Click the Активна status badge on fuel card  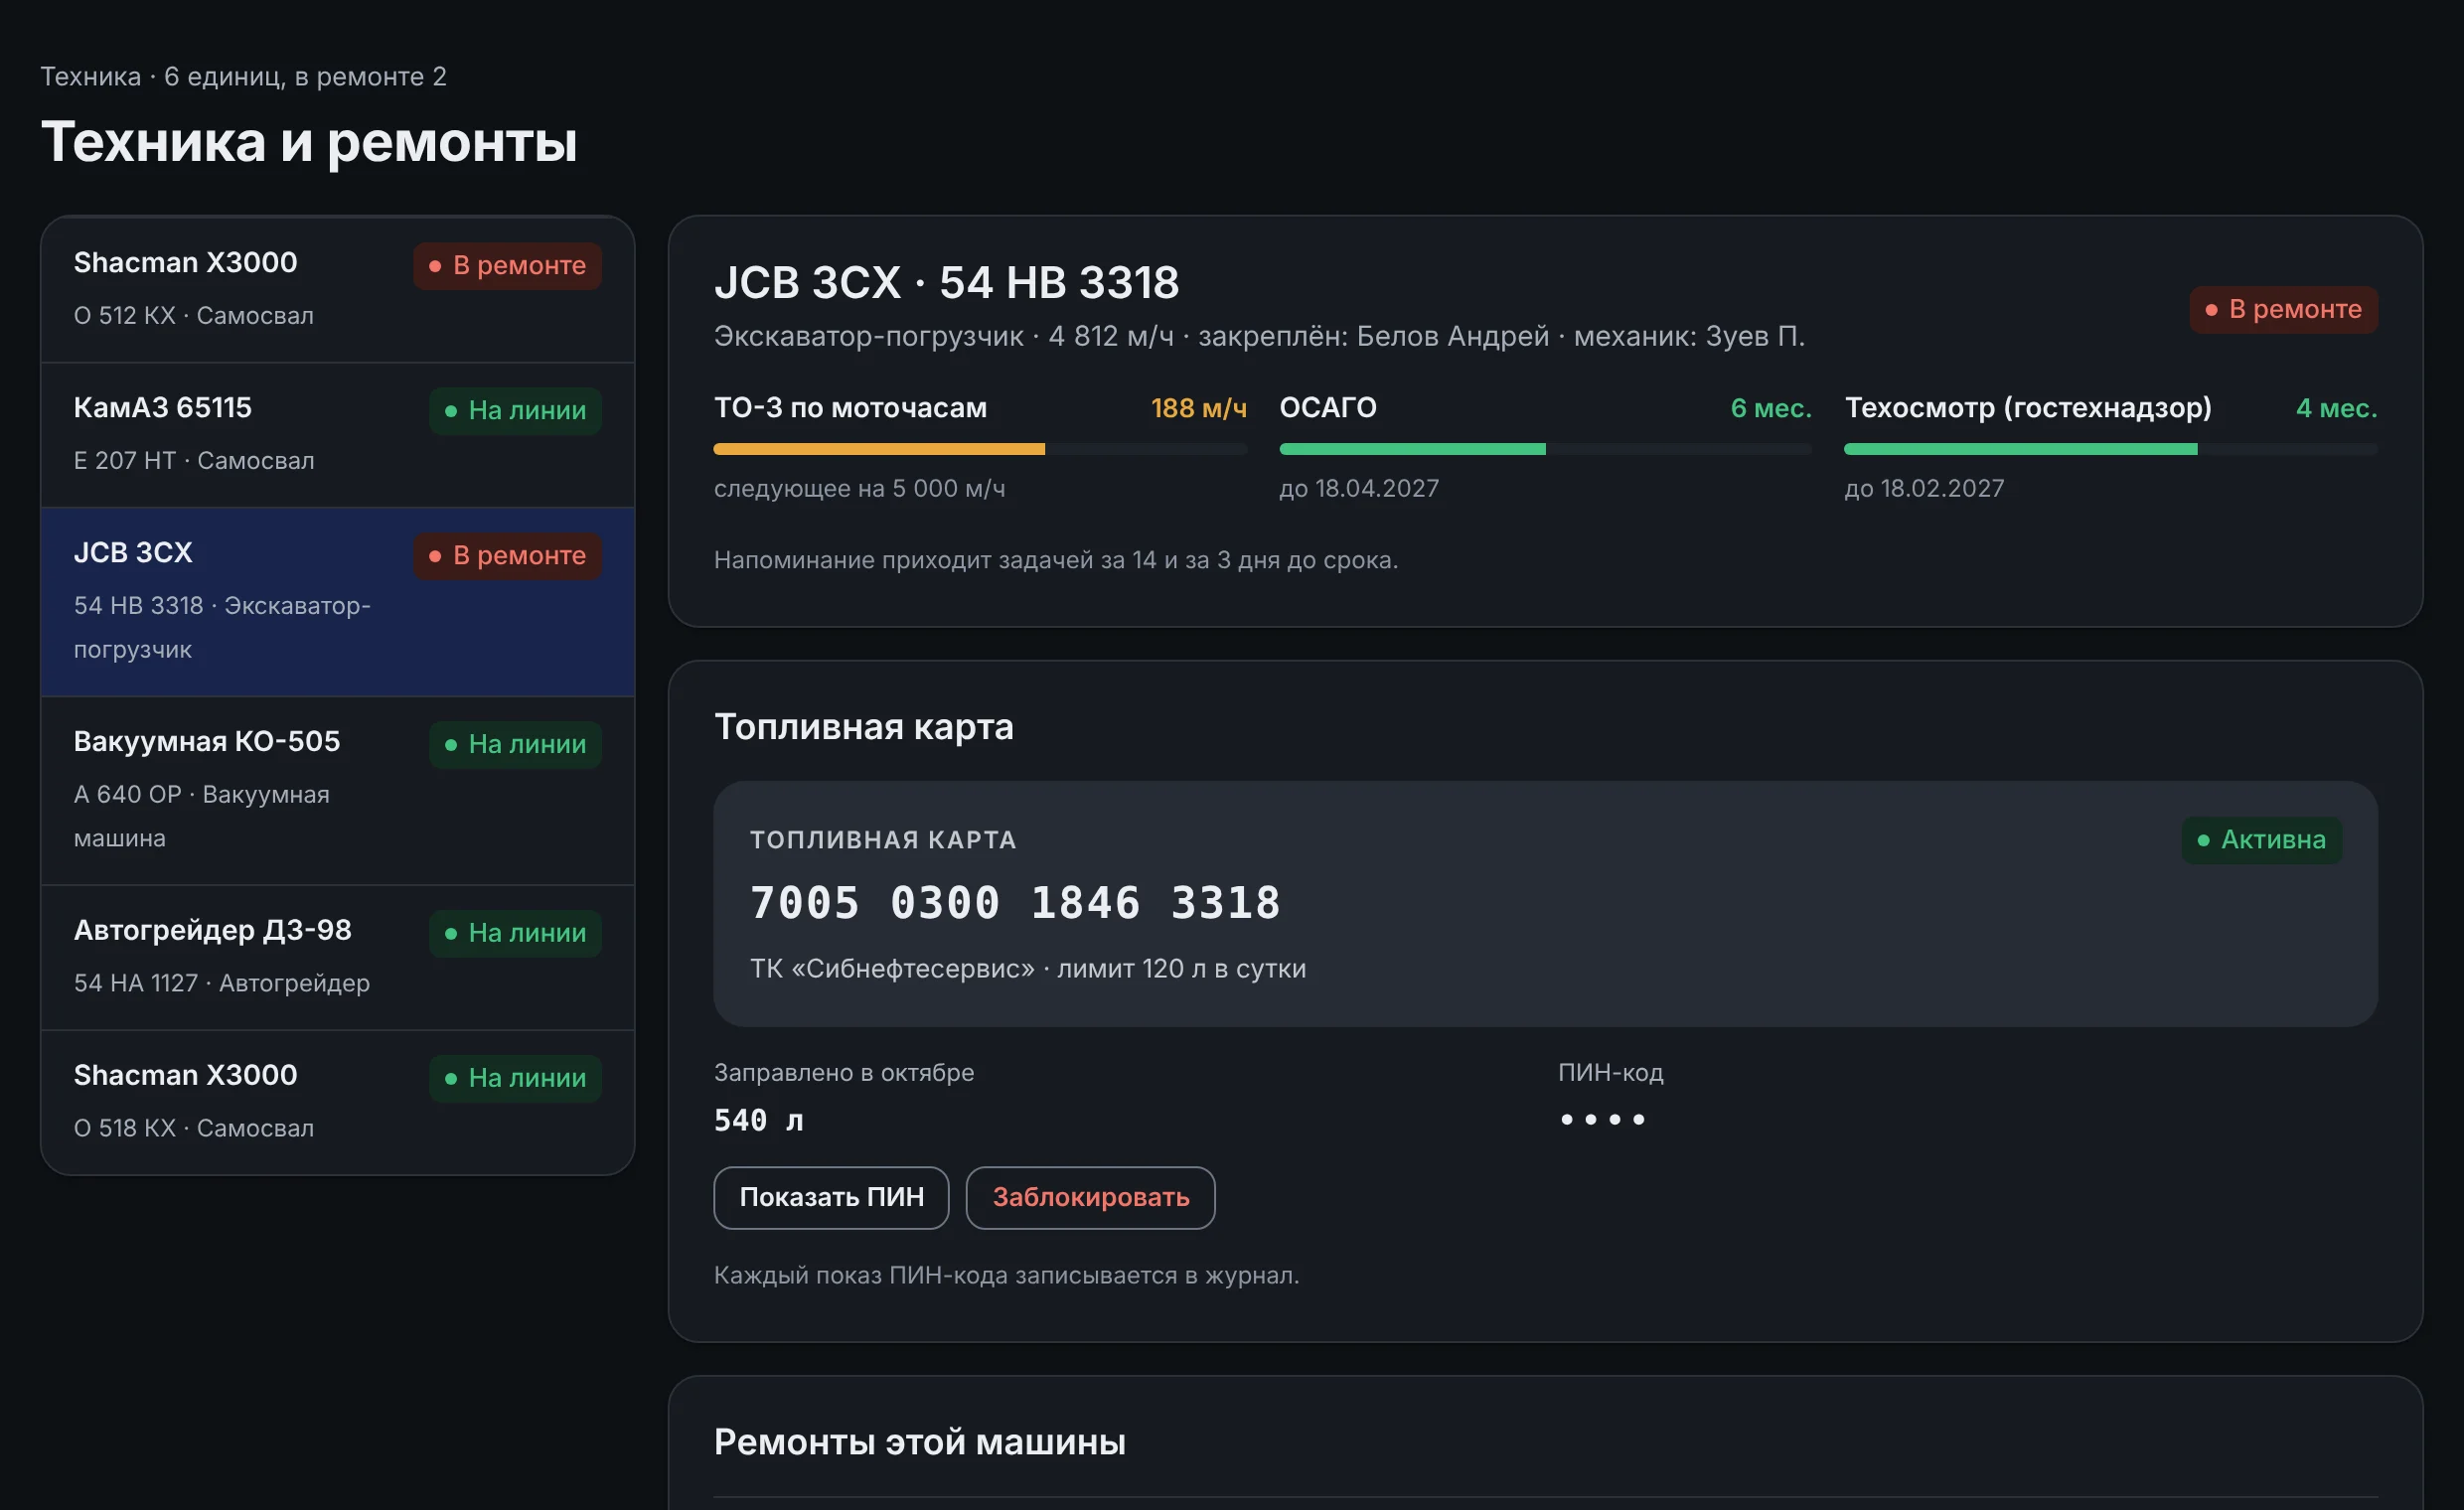click(2261, 840)
